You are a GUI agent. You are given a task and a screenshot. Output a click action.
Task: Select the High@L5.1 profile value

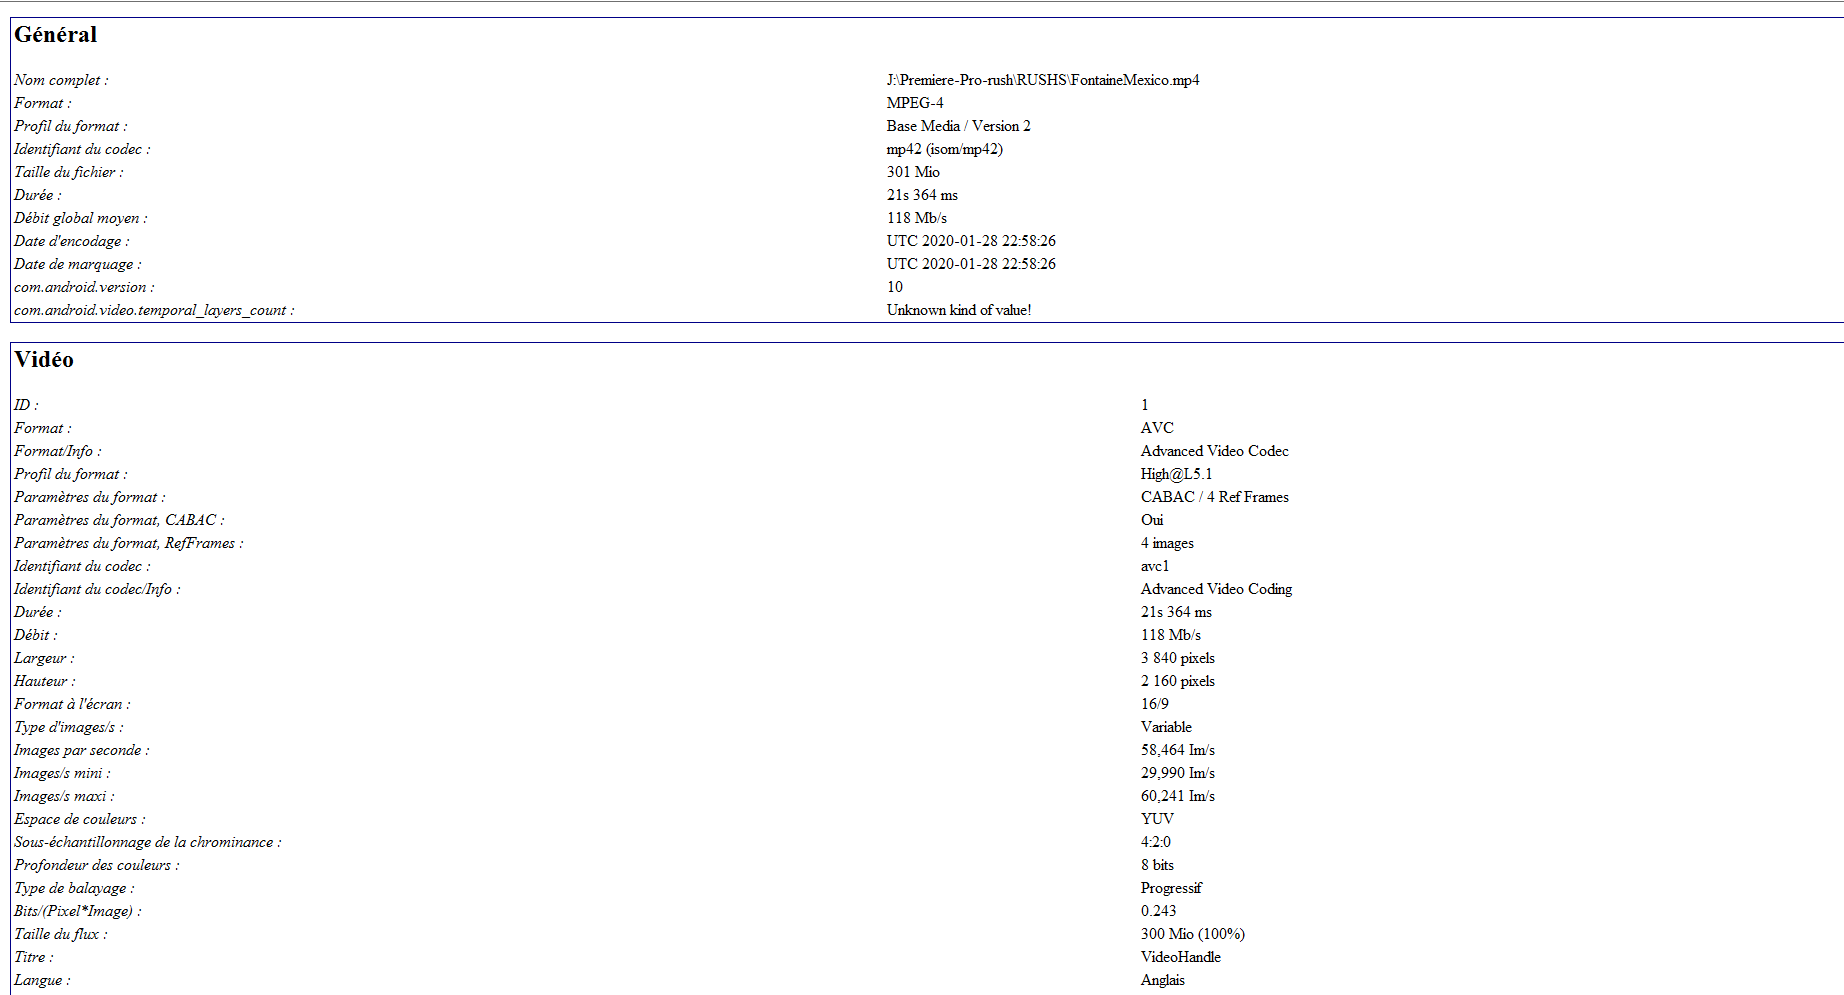coord(1176,474)
